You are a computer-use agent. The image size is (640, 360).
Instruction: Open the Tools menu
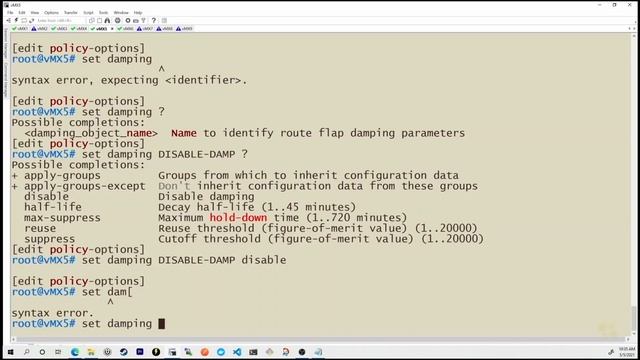104,13
